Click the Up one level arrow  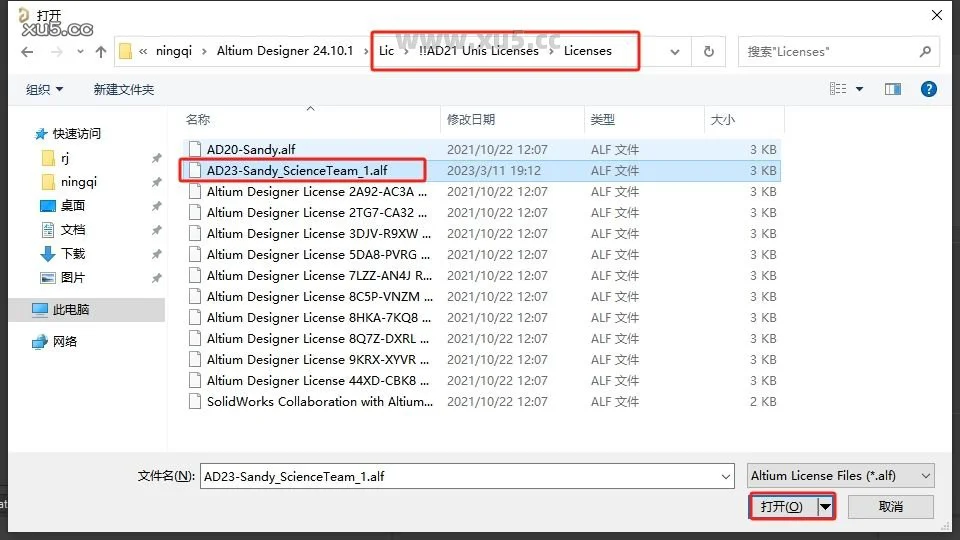pos(100,51)
